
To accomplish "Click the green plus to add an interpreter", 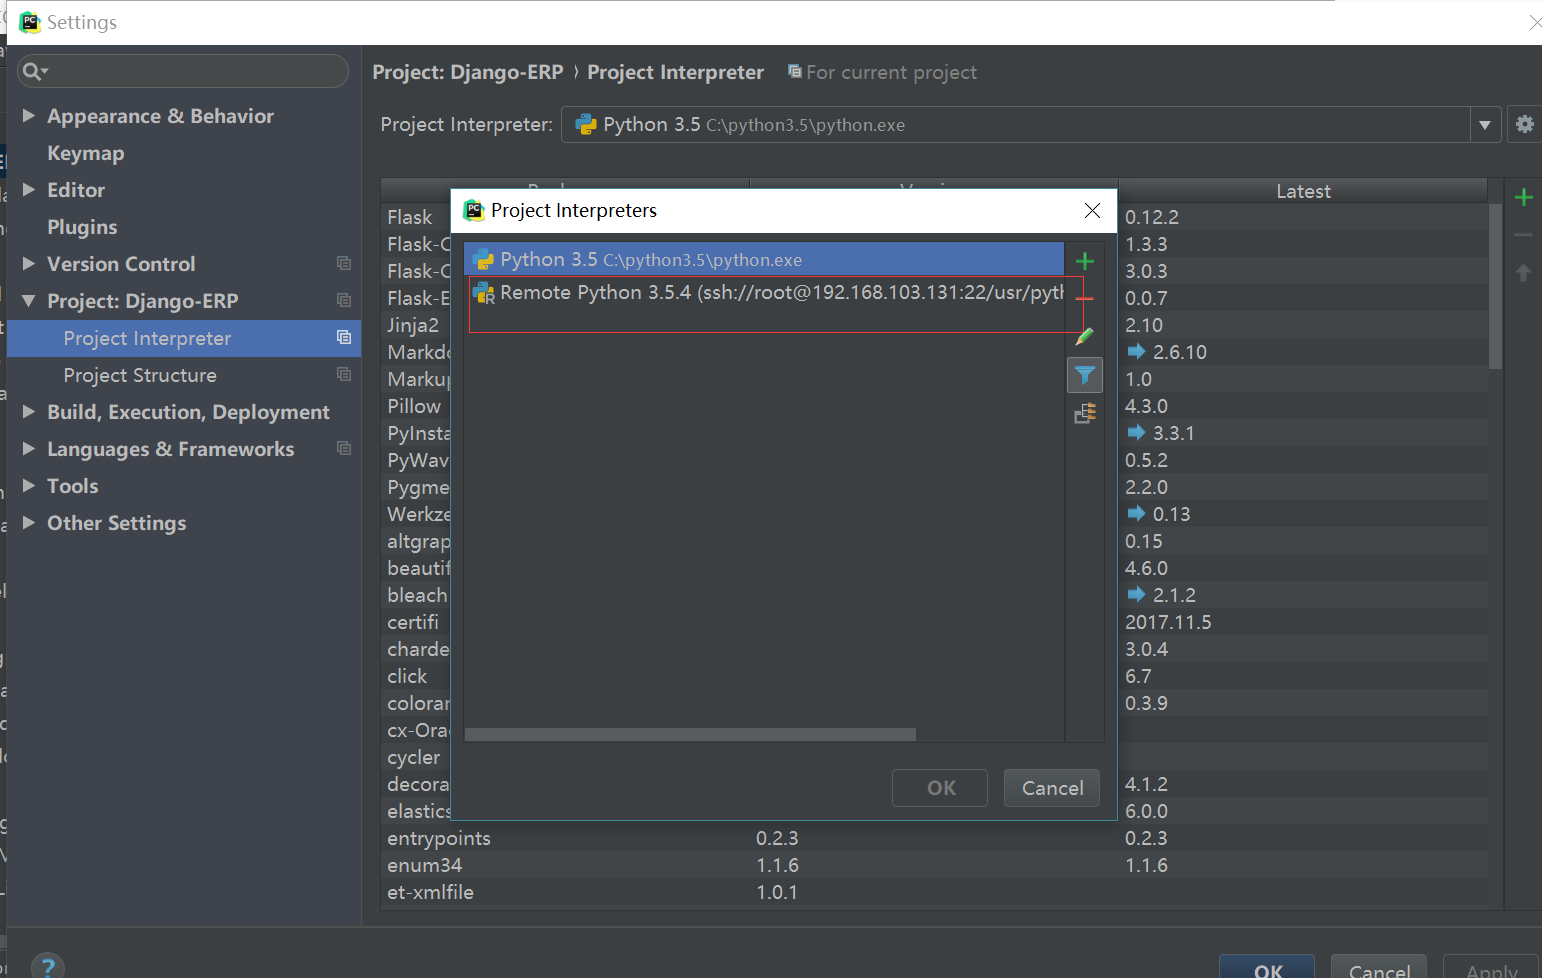I will click(x=1085, y=262).
